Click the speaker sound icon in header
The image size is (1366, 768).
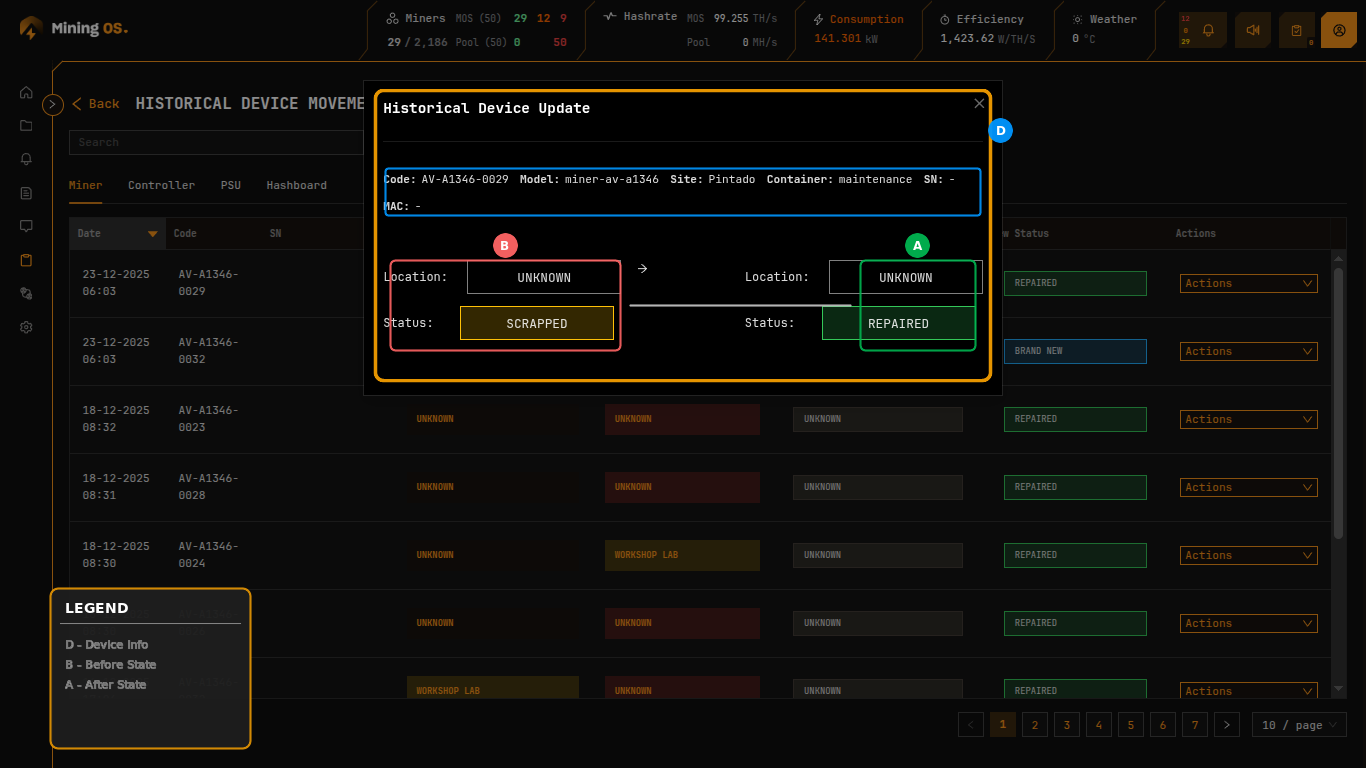(1253, 30)
